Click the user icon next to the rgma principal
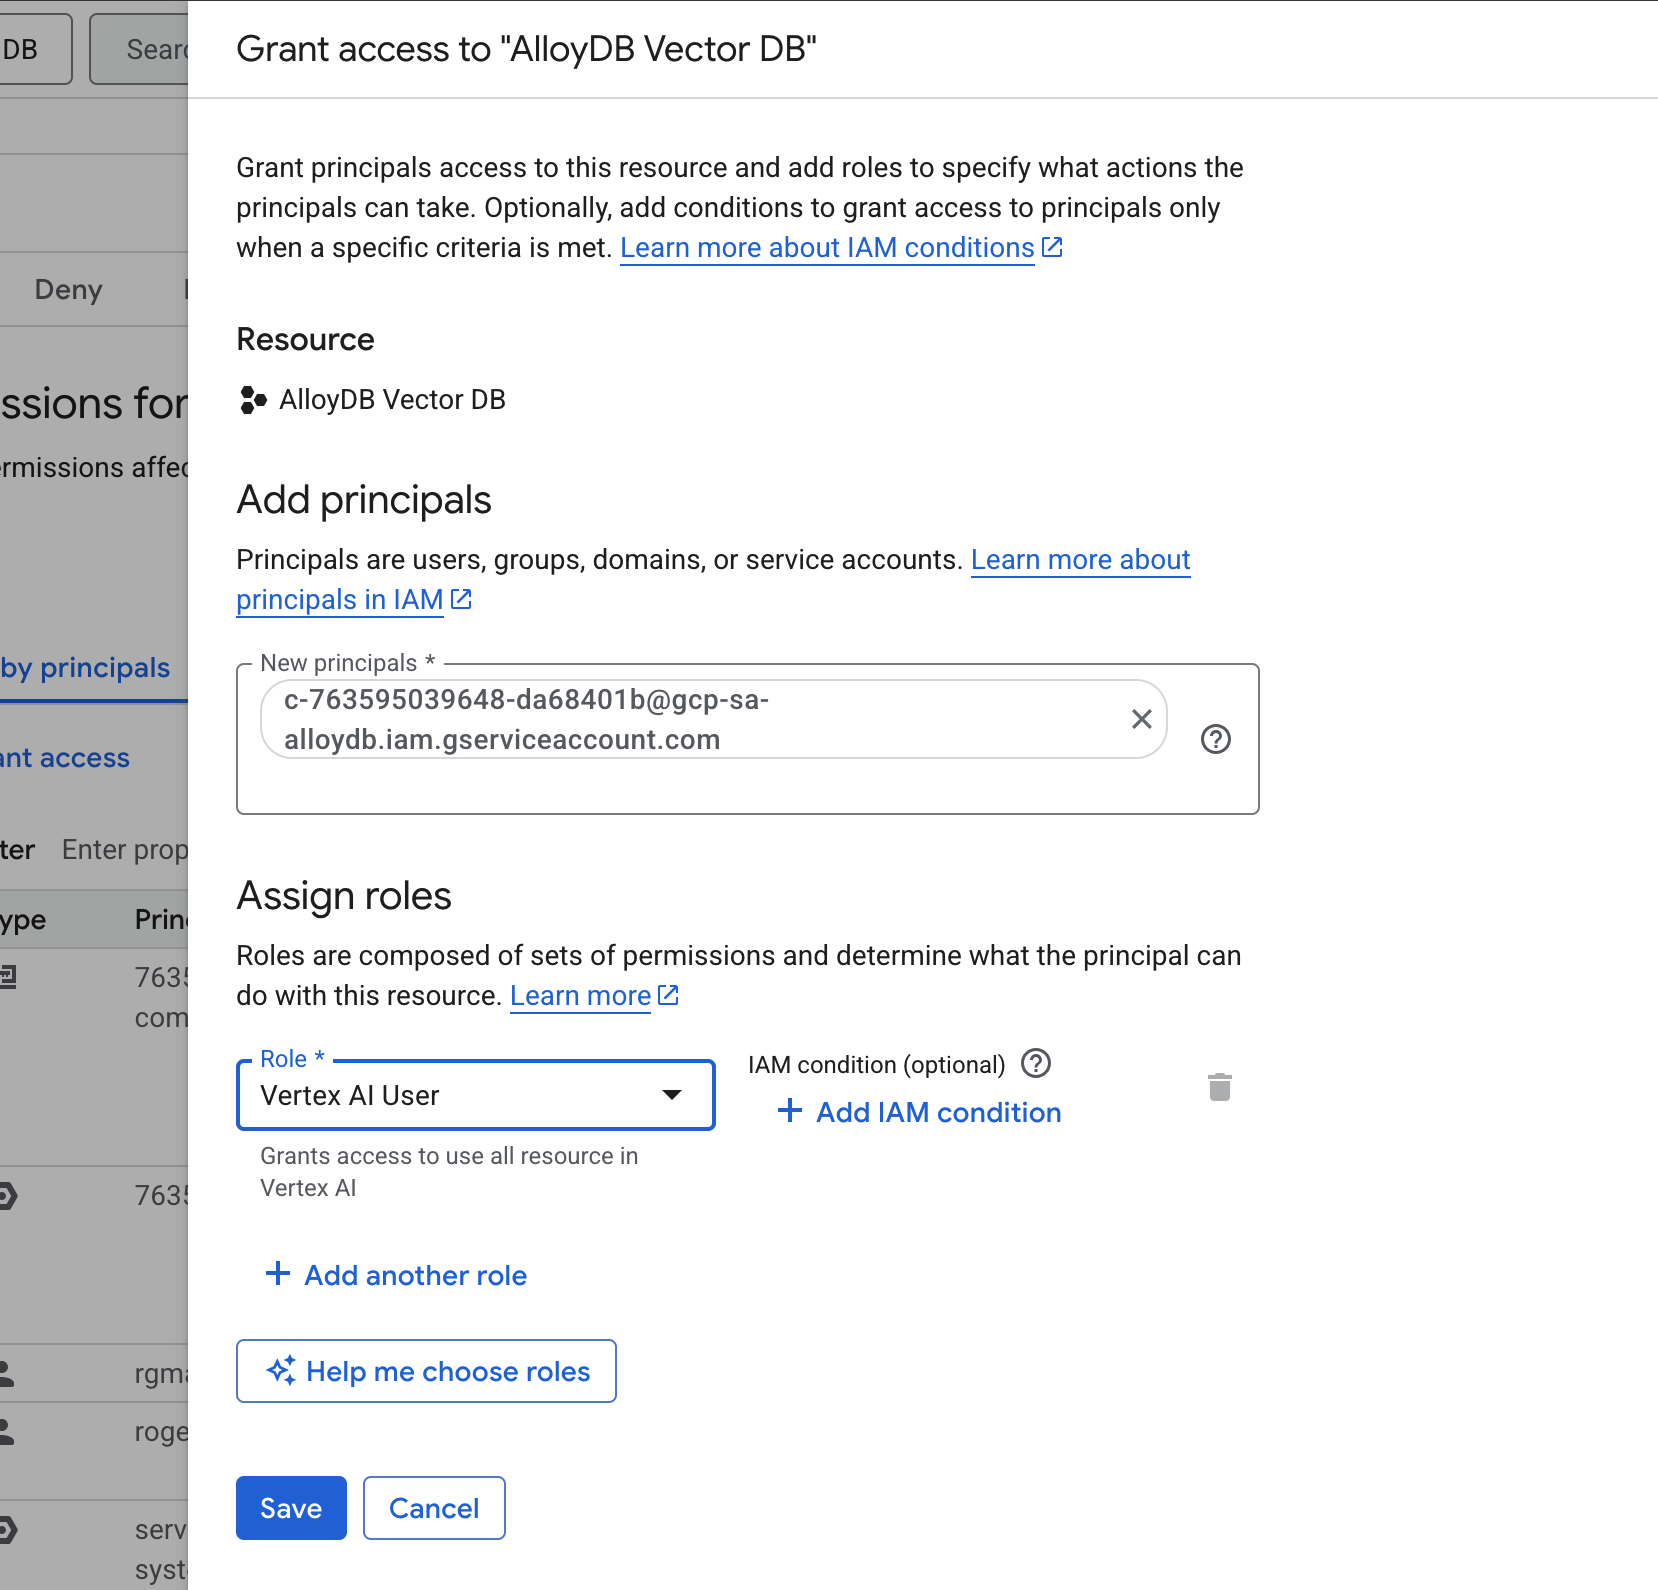The image size is (1658, 1590). point(5,1372)
